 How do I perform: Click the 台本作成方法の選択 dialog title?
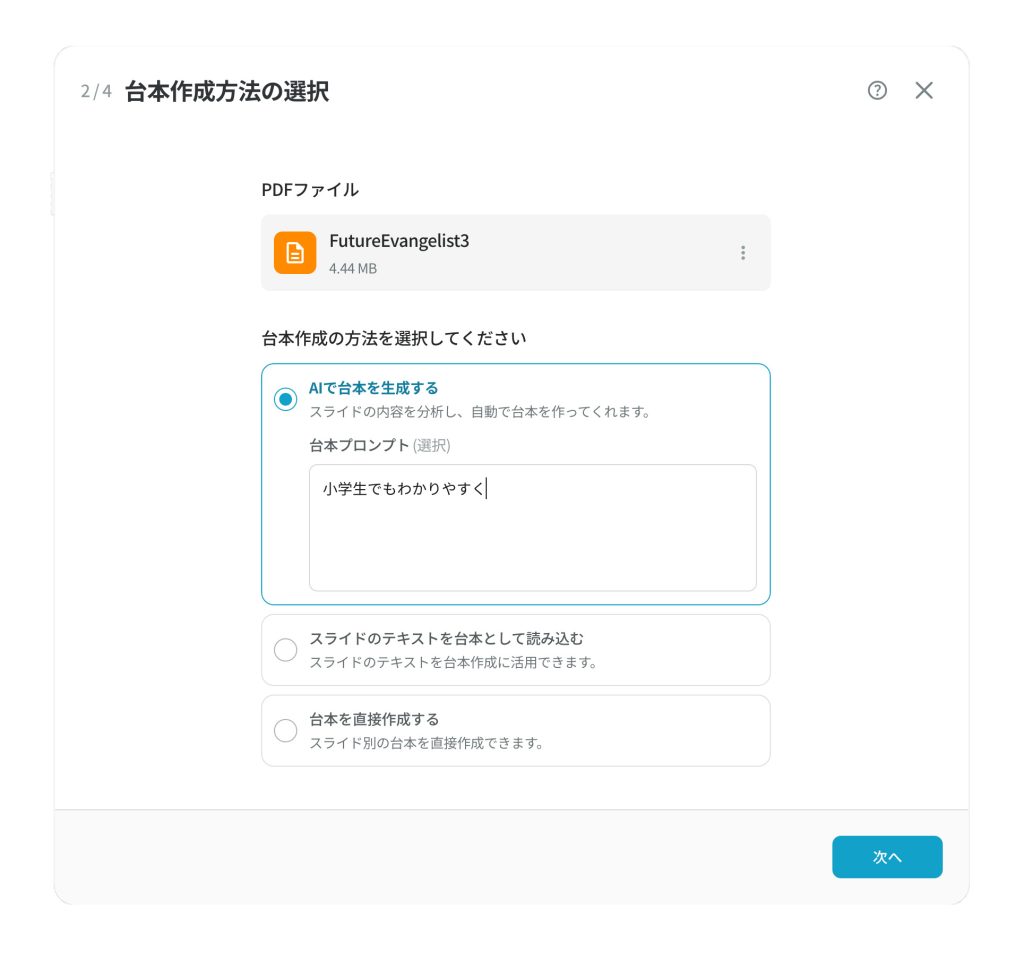point(227,92)
